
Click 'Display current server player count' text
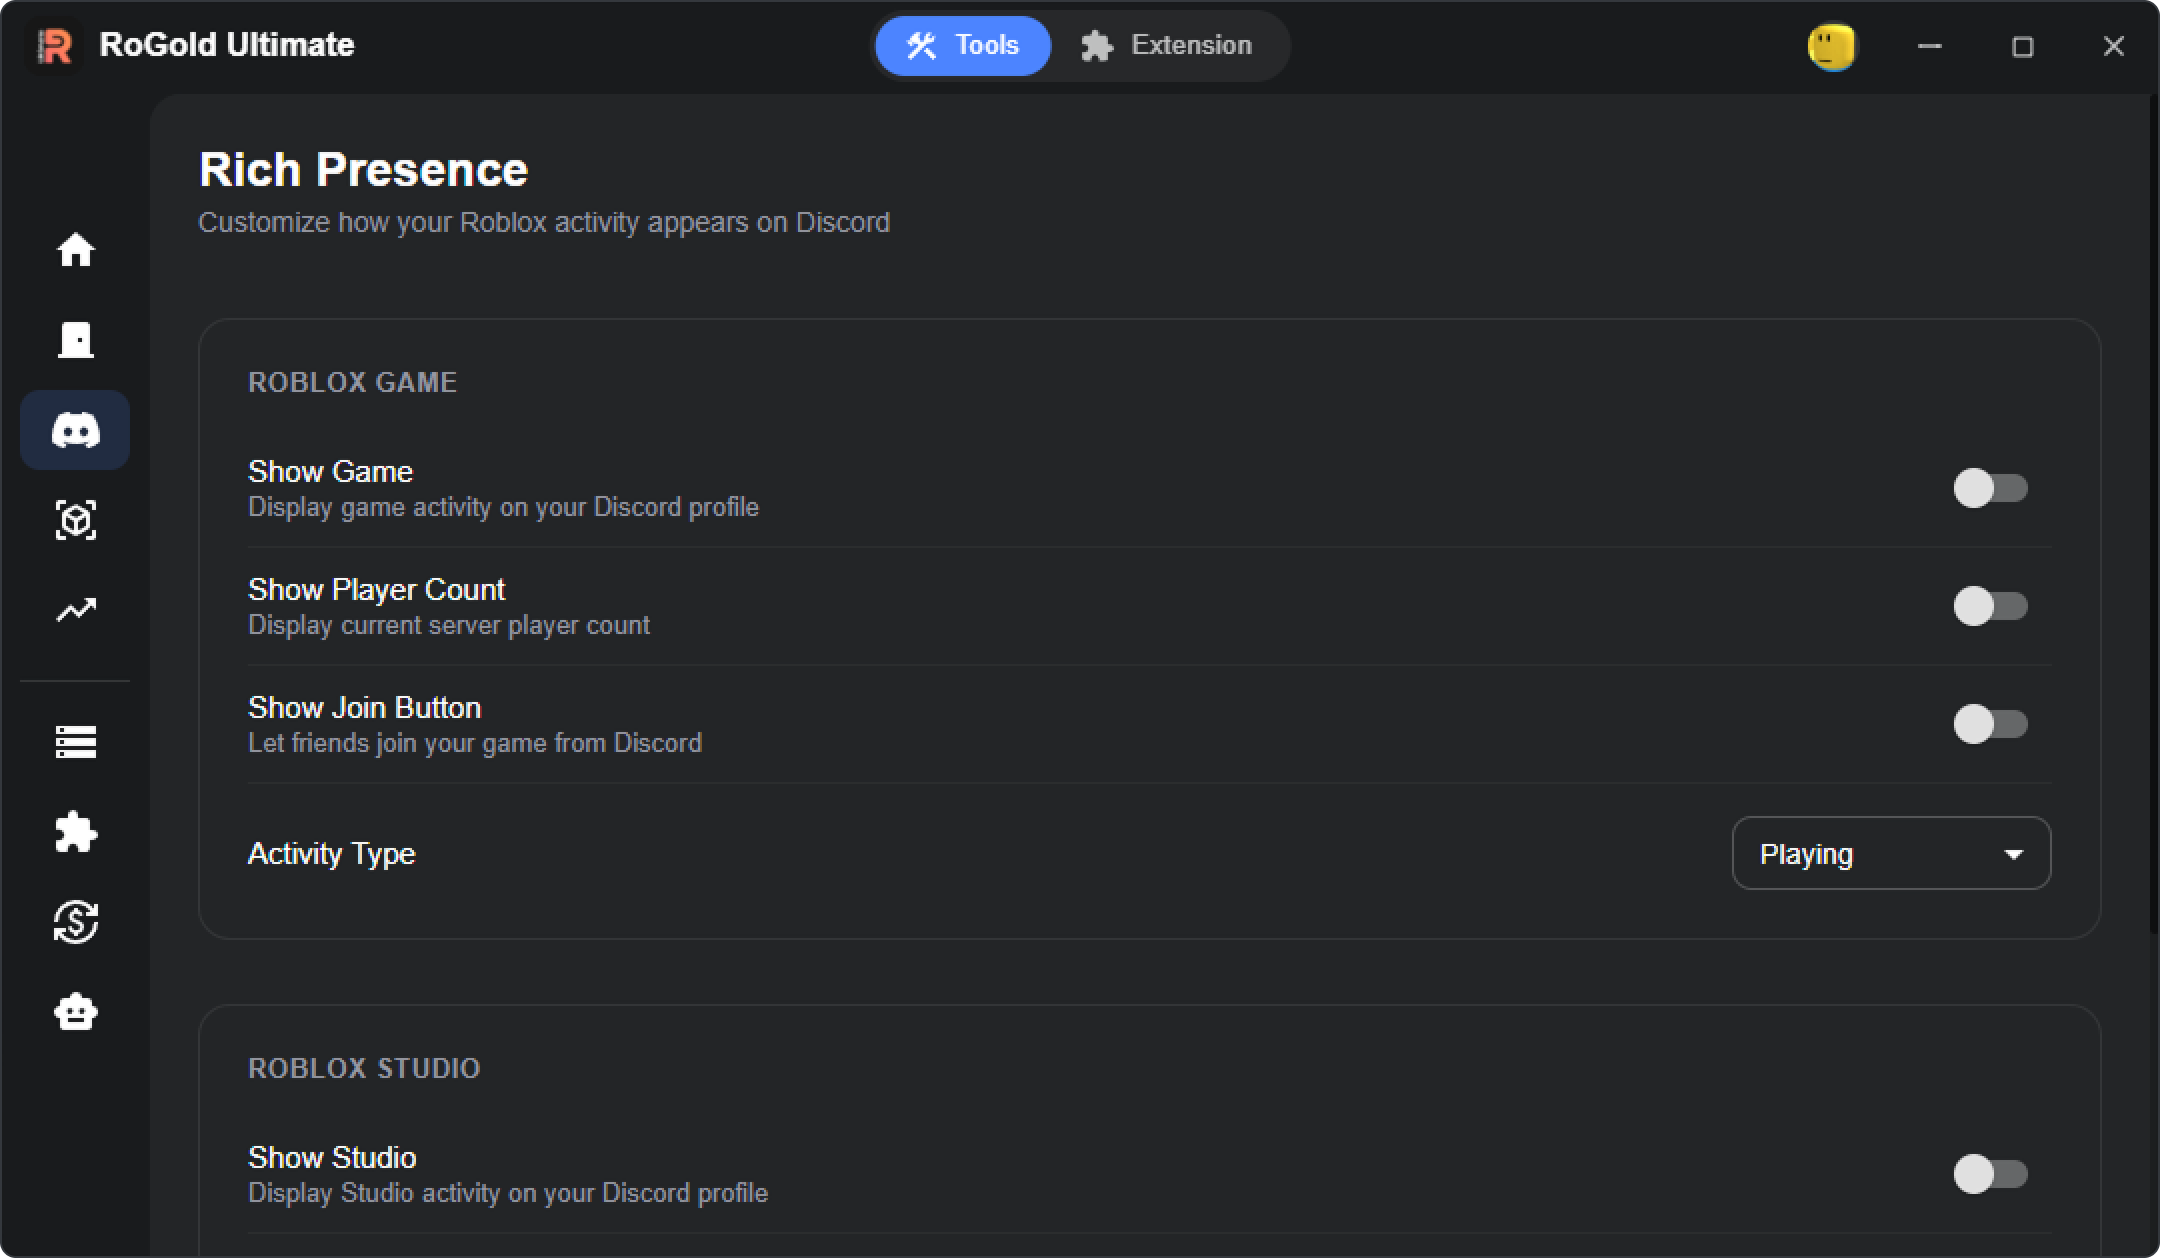449,625
